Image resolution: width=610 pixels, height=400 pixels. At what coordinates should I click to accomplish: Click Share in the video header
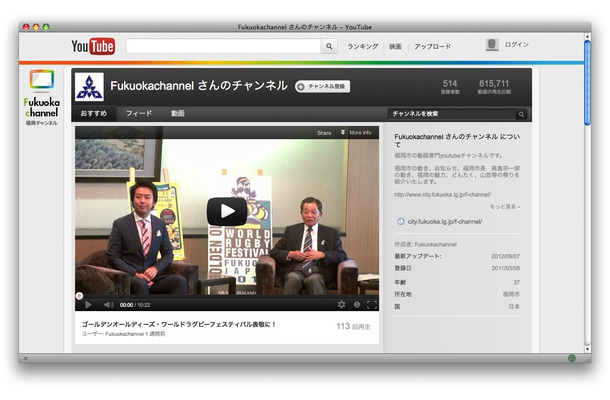point(324,133)
